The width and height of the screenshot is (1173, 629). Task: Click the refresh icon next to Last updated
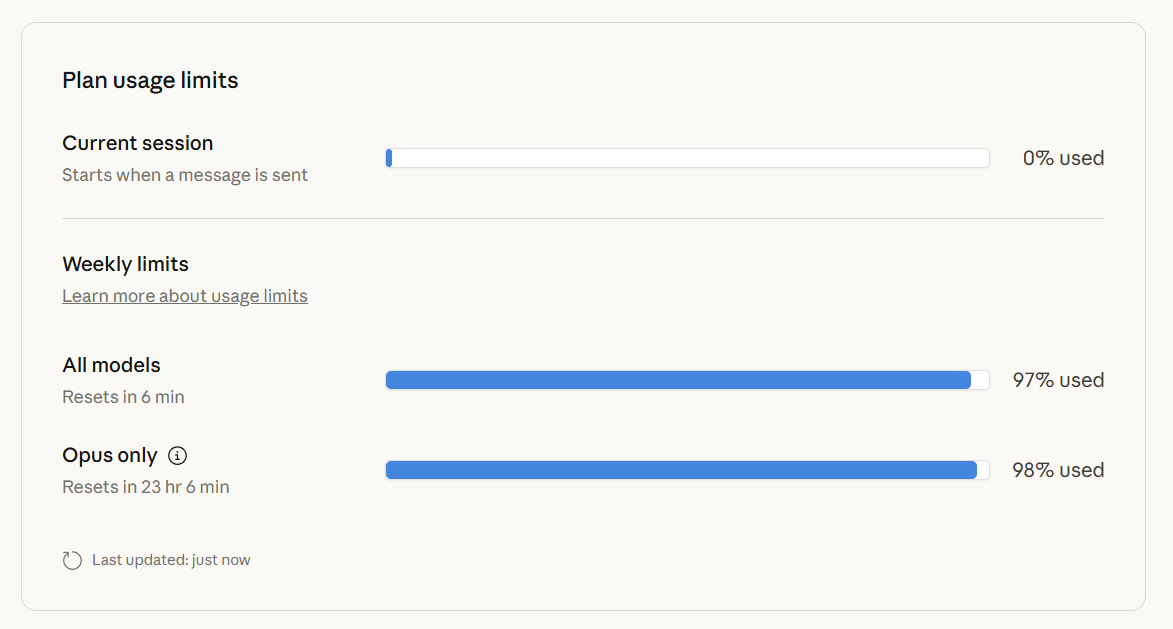[72, 560]
